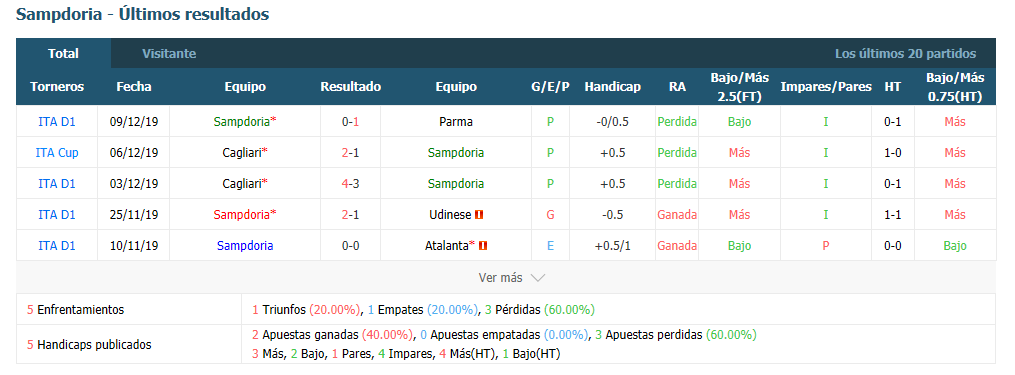Switch to the Visitante tab
This screenshot has width=1015, height=375.
click(169, 54)
